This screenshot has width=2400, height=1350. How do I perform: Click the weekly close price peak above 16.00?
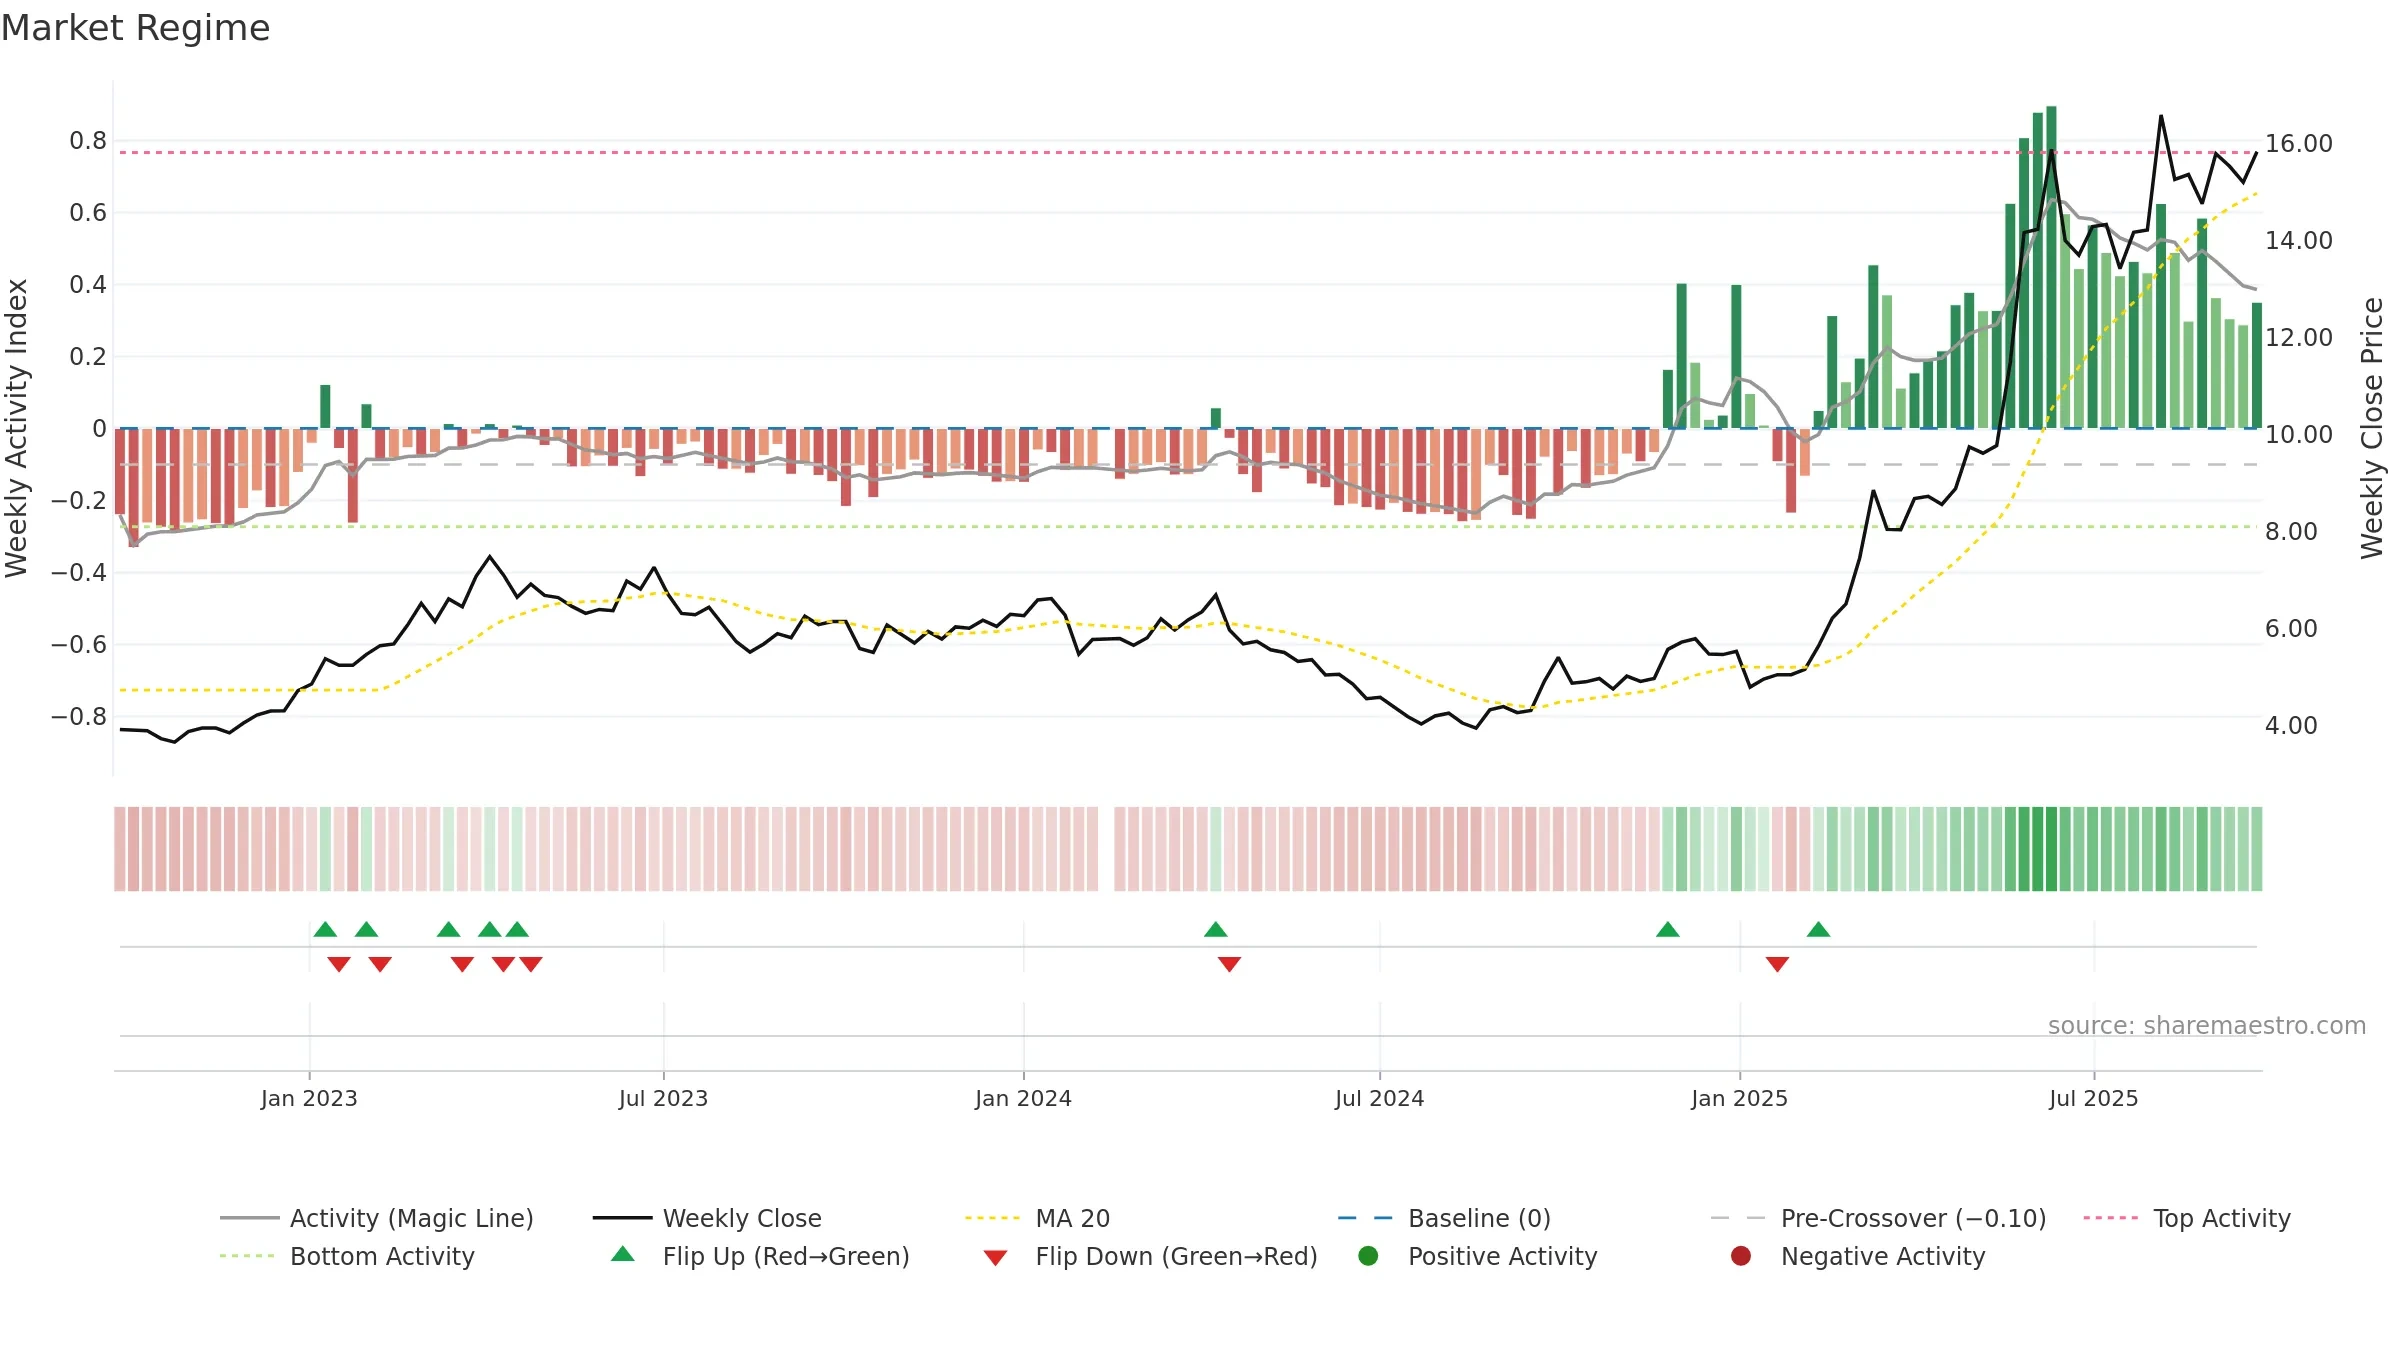[x=2161, y=116]
